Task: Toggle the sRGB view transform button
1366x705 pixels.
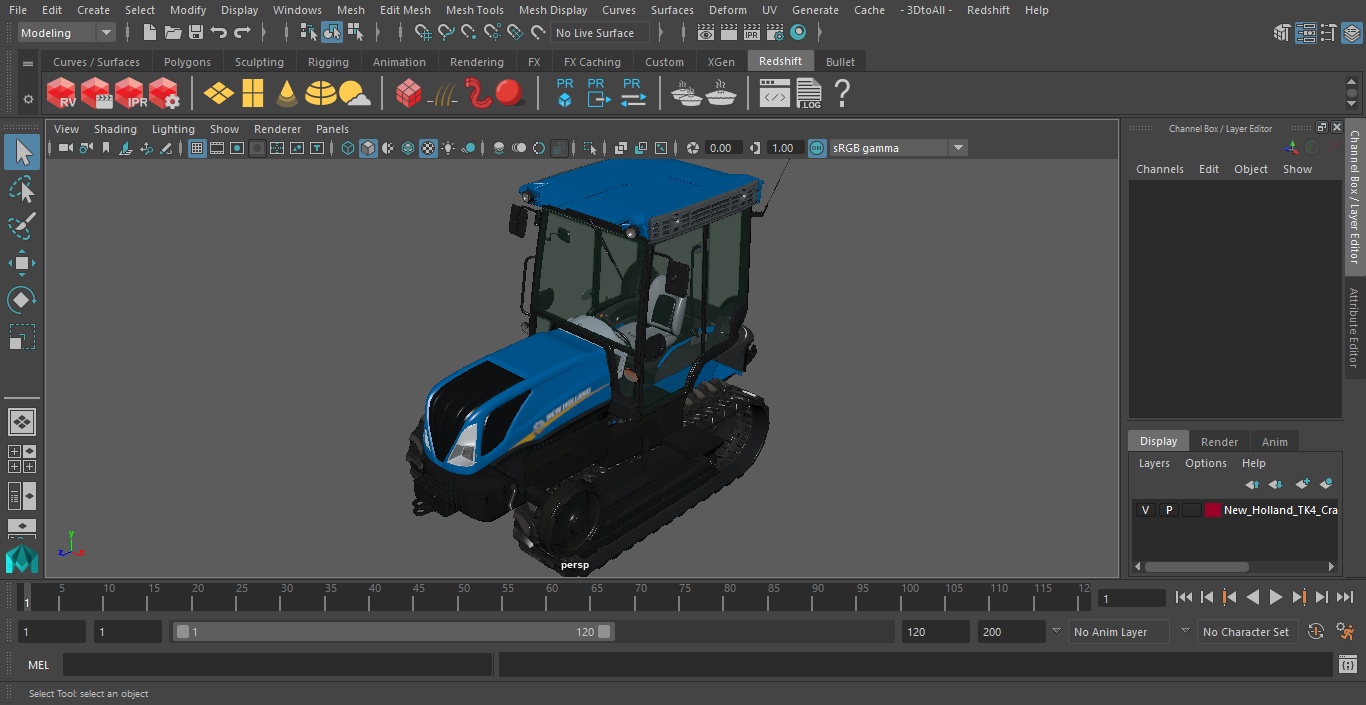Action: coord(817,148)
